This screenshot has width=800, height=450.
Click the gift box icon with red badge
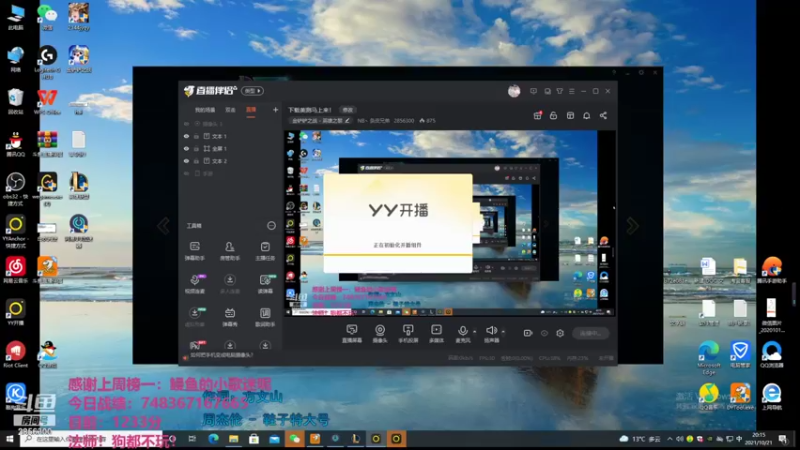tap(537, 116)
